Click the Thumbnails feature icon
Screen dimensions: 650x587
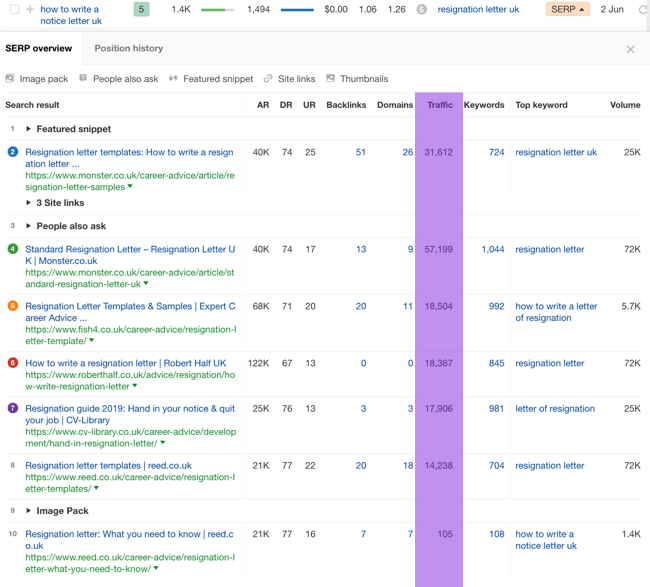pyautogui.click(x=331, y=78)
